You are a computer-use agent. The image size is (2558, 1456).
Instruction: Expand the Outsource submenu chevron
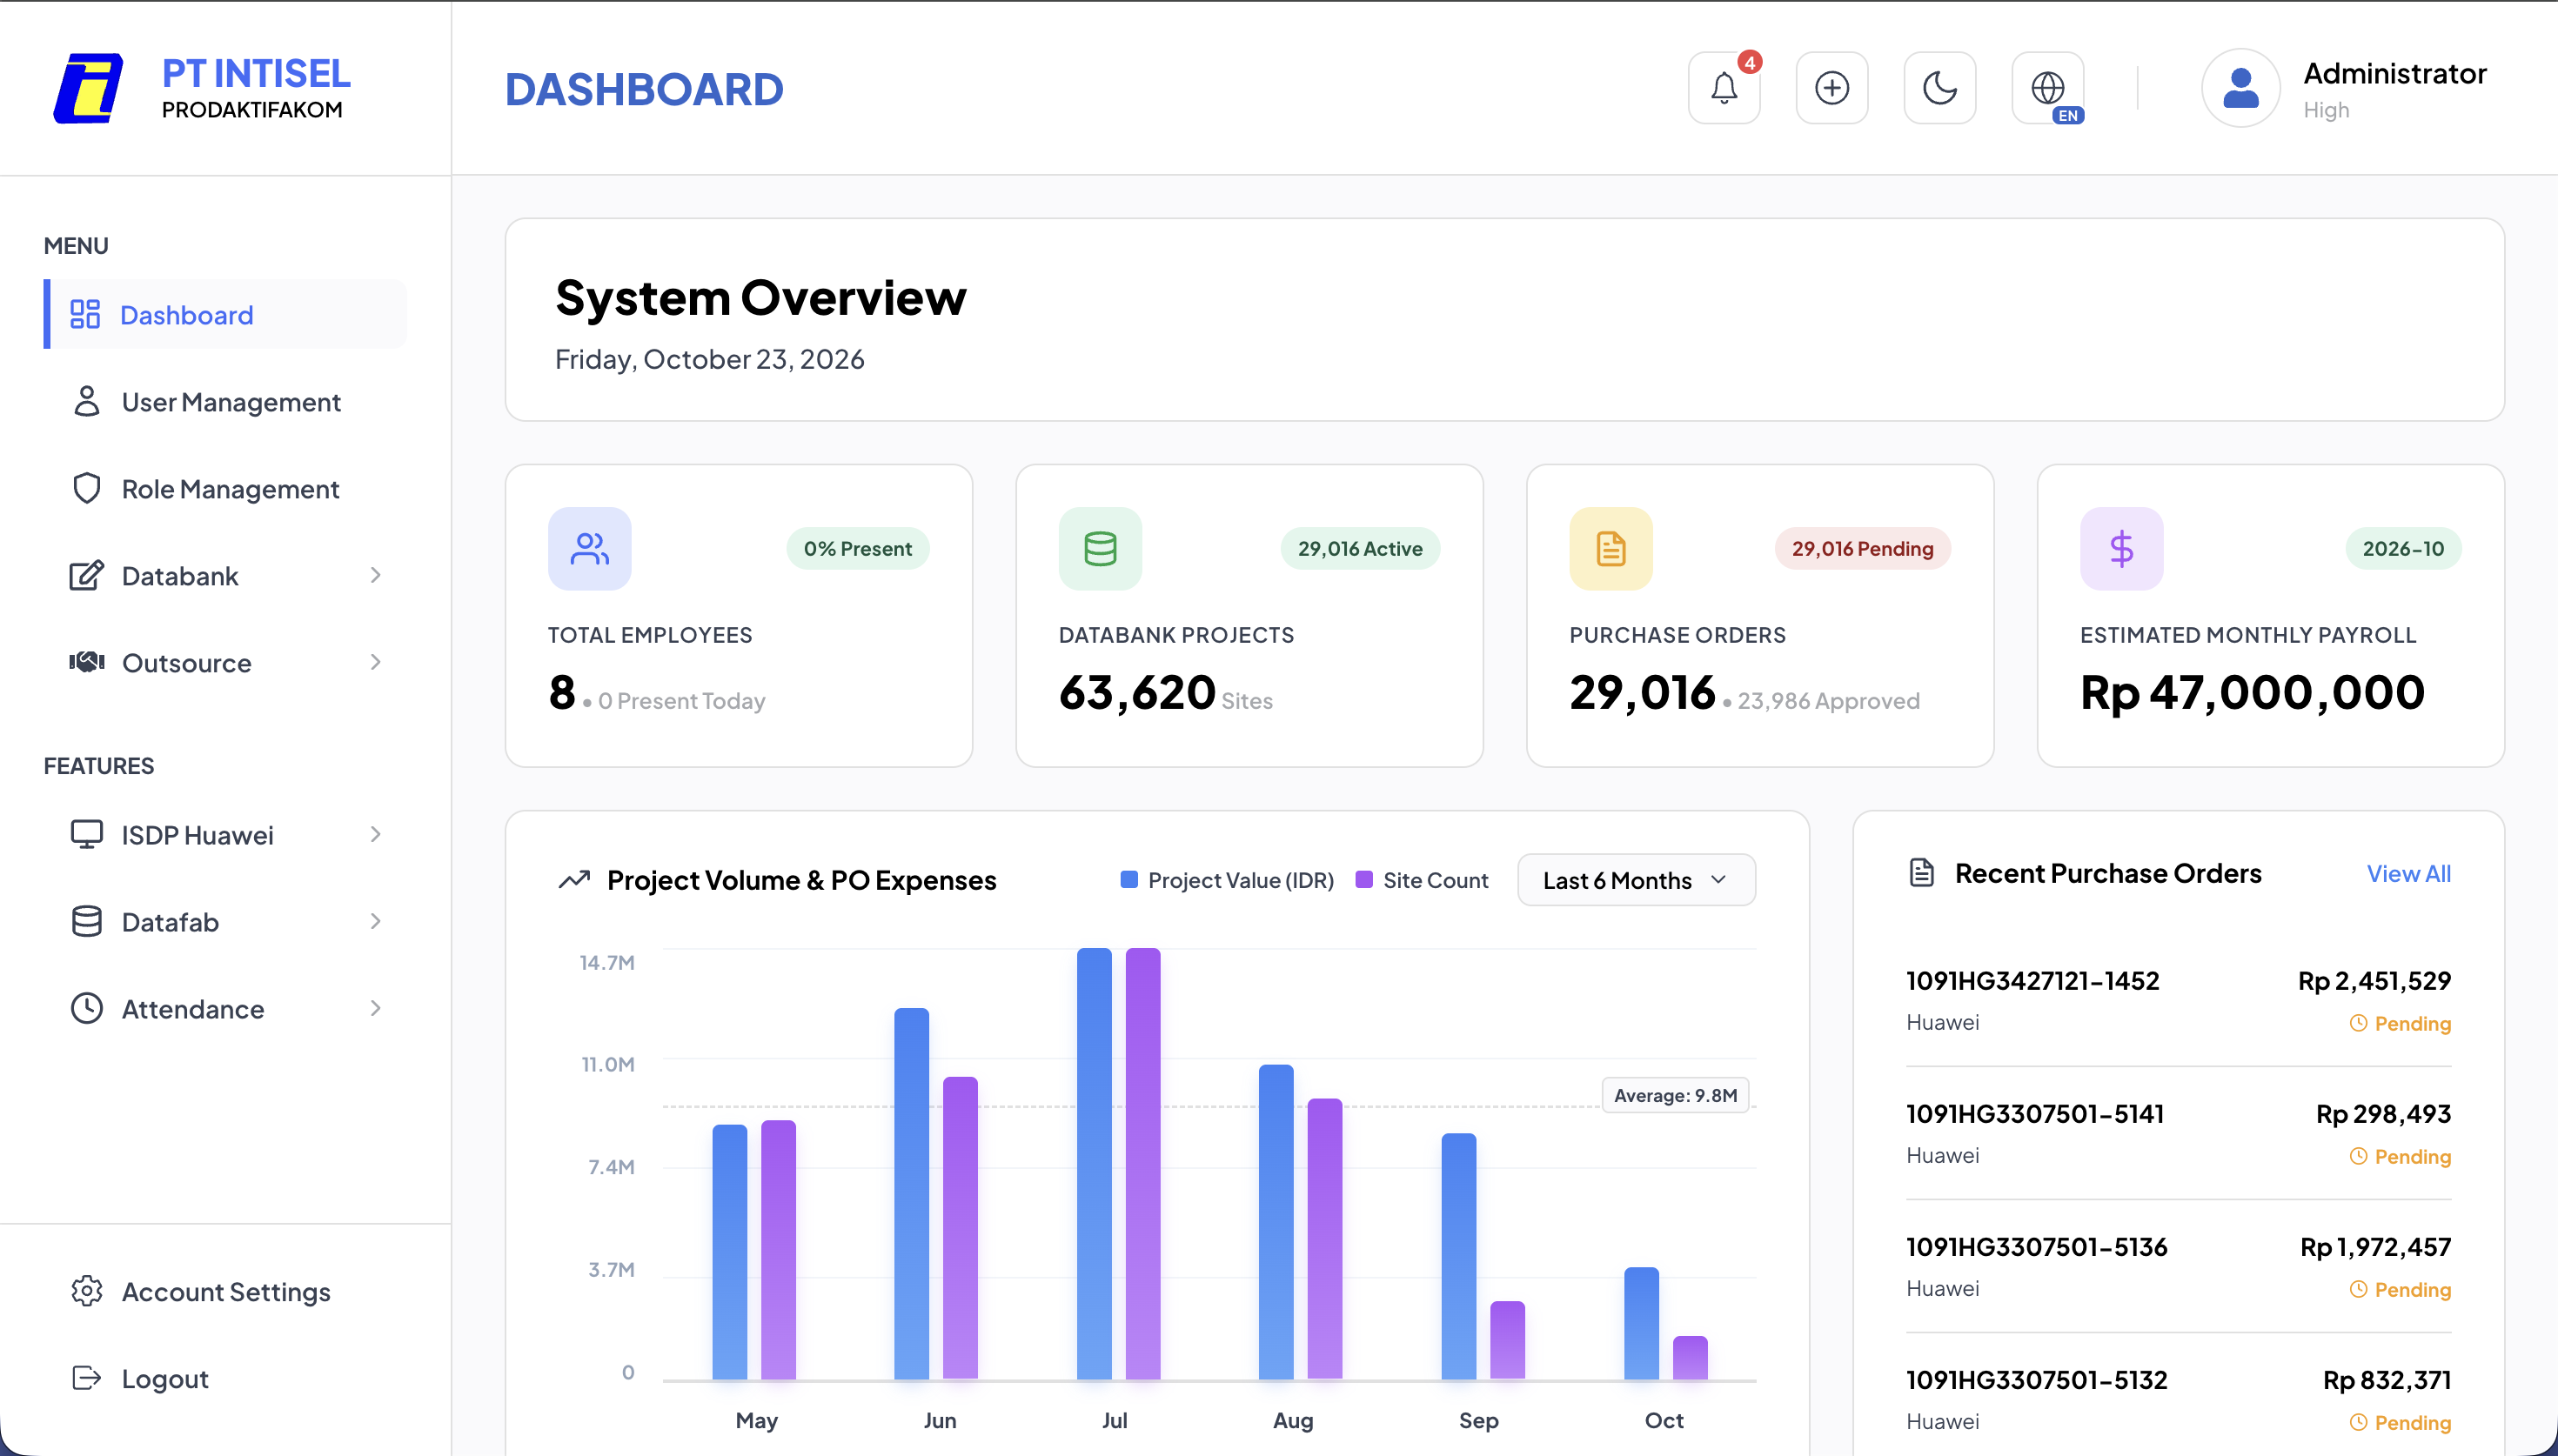pyautogui.click(x=376, y=662)
